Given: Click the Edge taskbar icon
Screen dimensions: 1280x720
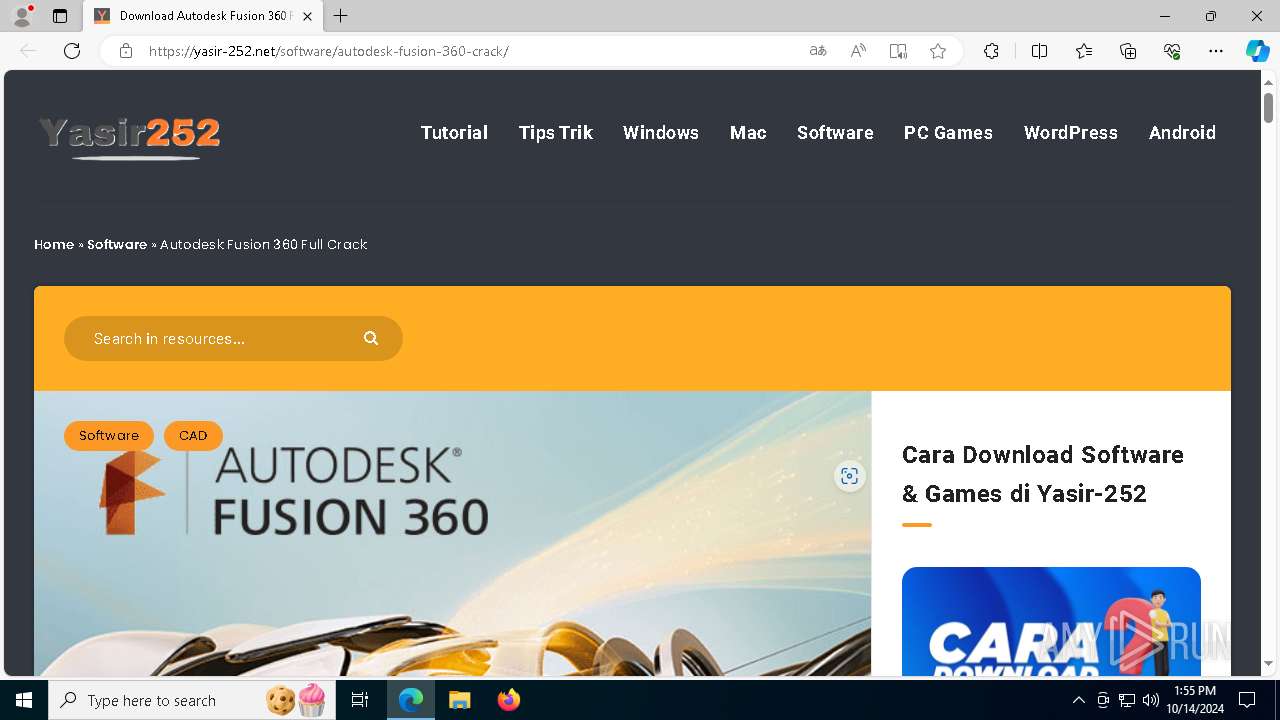Looking at the screenshot, I should [411, 700].
